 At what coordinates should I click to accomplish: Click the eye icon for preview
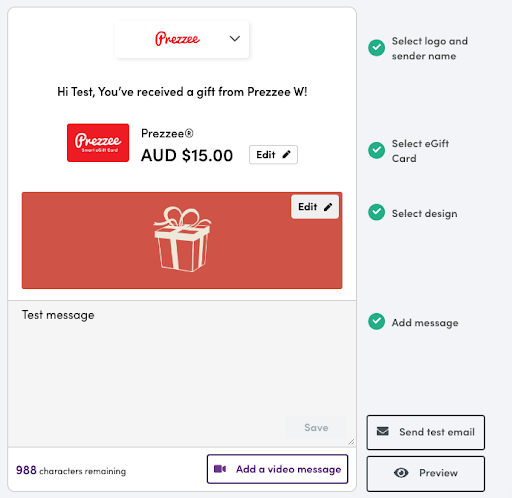point(401,473)
